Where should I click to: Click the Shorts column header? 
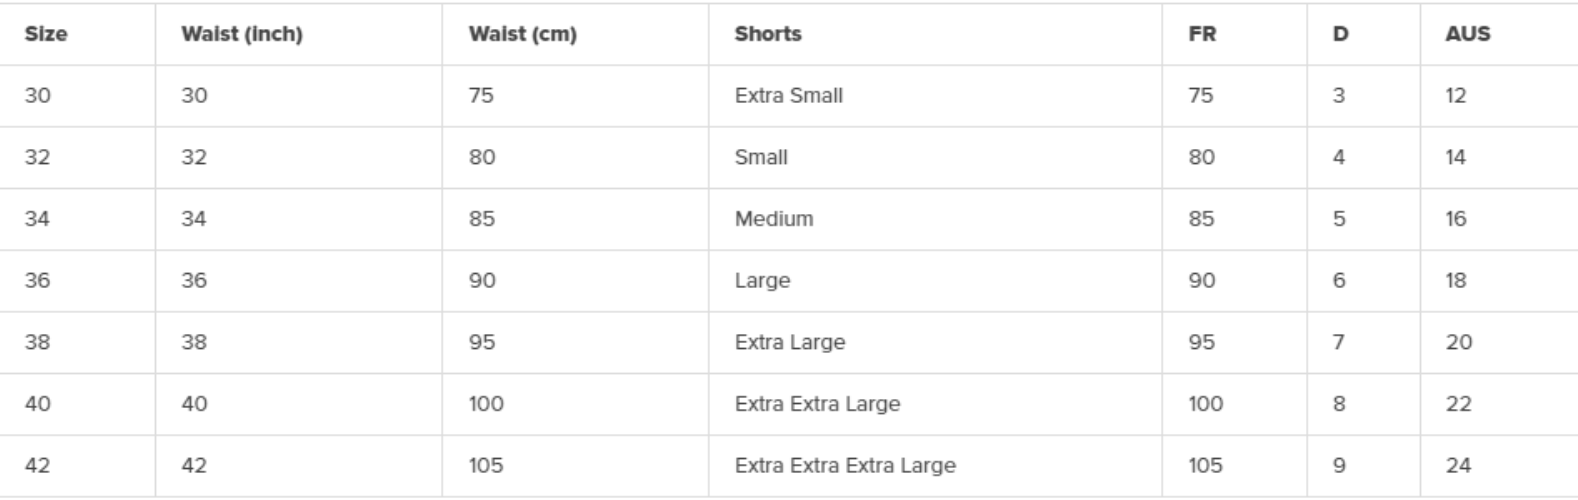(x=768, y=34)
